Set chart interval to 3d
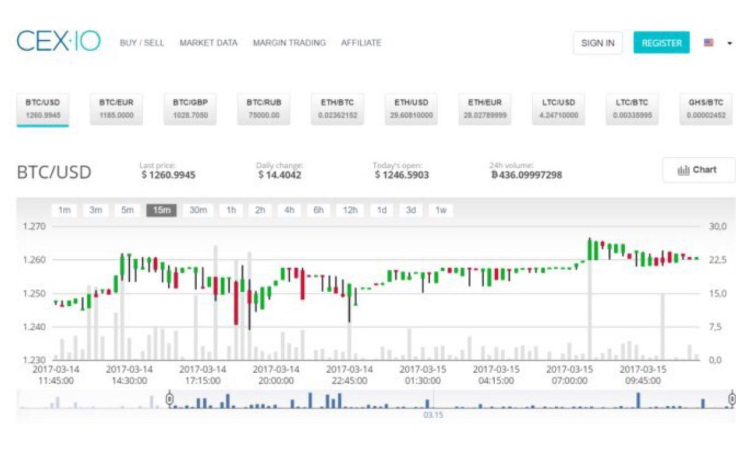 411,210
